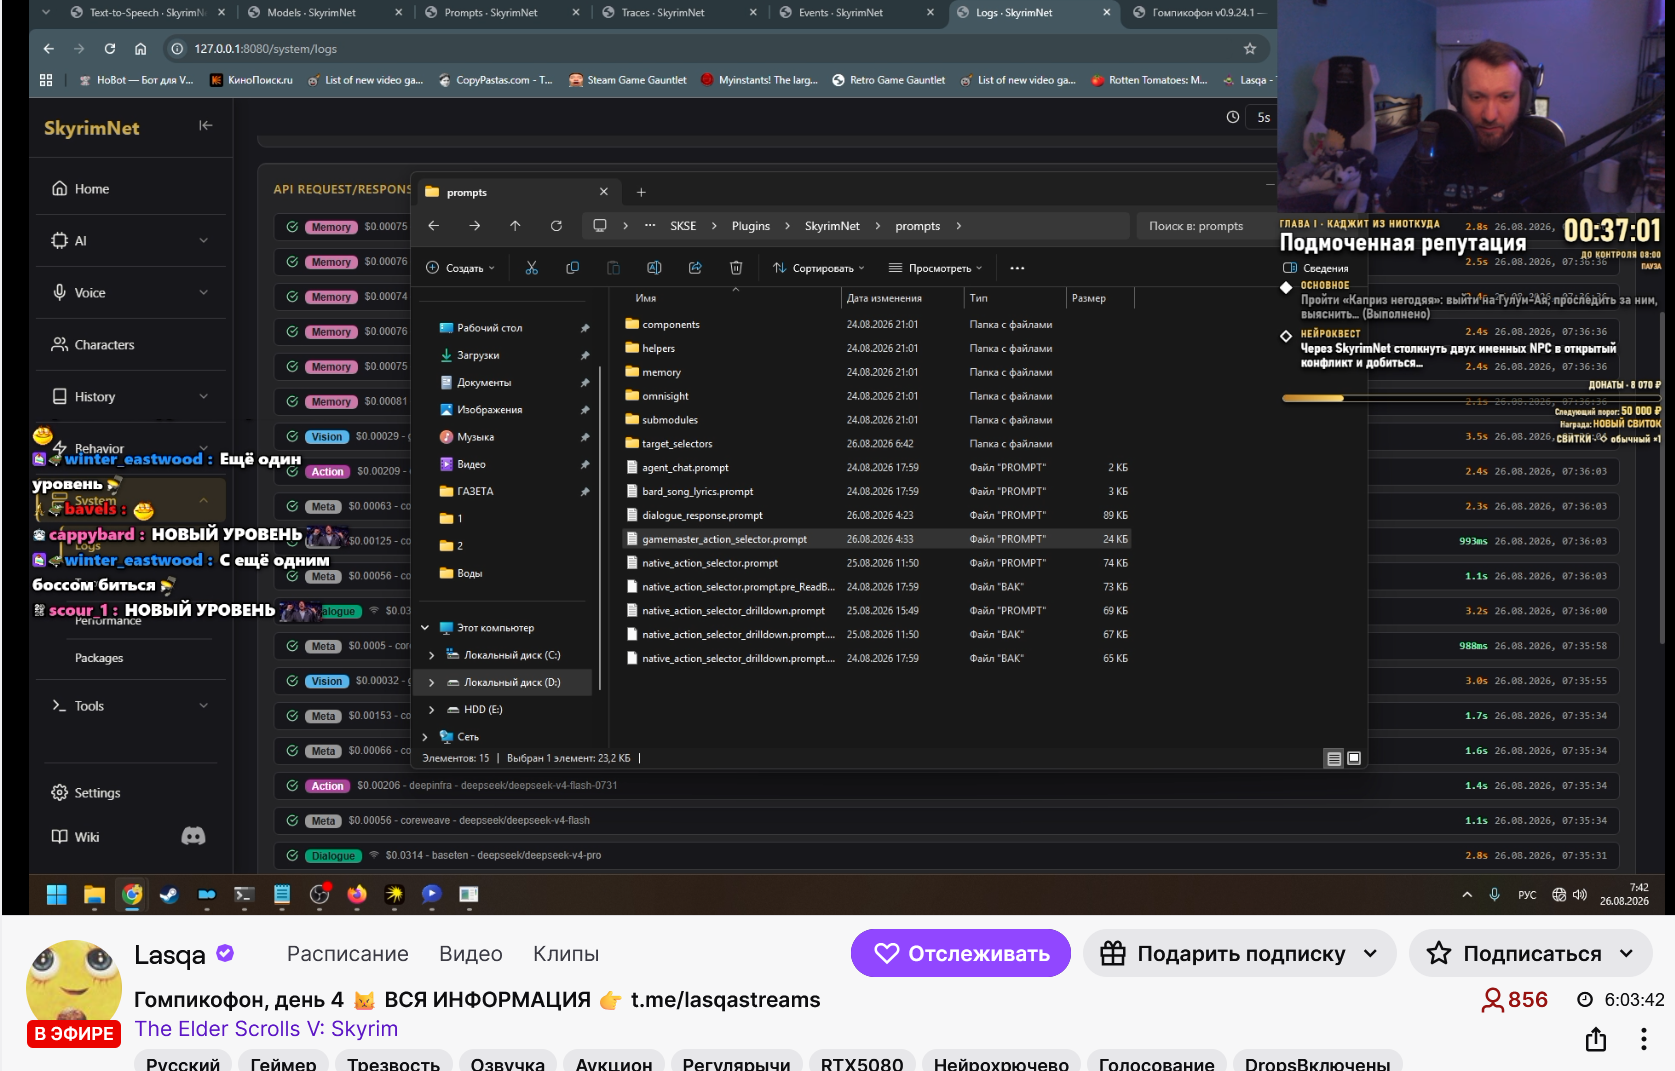This screenshot has width=1675, height=1071.
Task: Click the SkyrimNet breadcrumb in Explorer
Action: [x=832, y=226]
